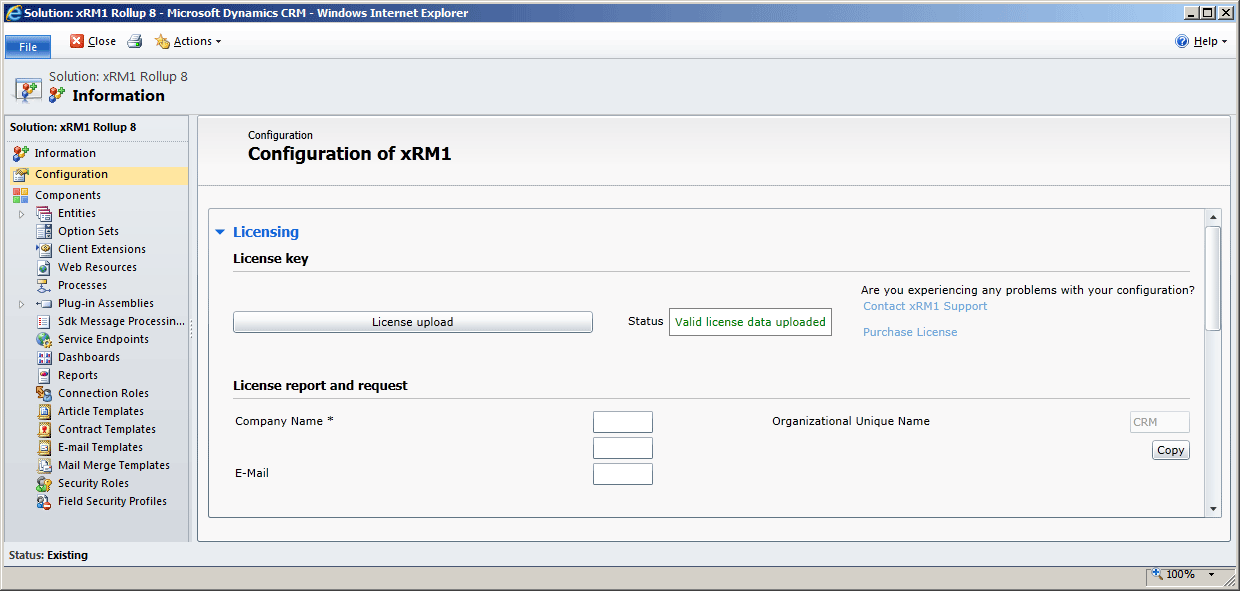
Task: Expand the Plug-in Assemblies tree node
Action: tap(22, 304)
